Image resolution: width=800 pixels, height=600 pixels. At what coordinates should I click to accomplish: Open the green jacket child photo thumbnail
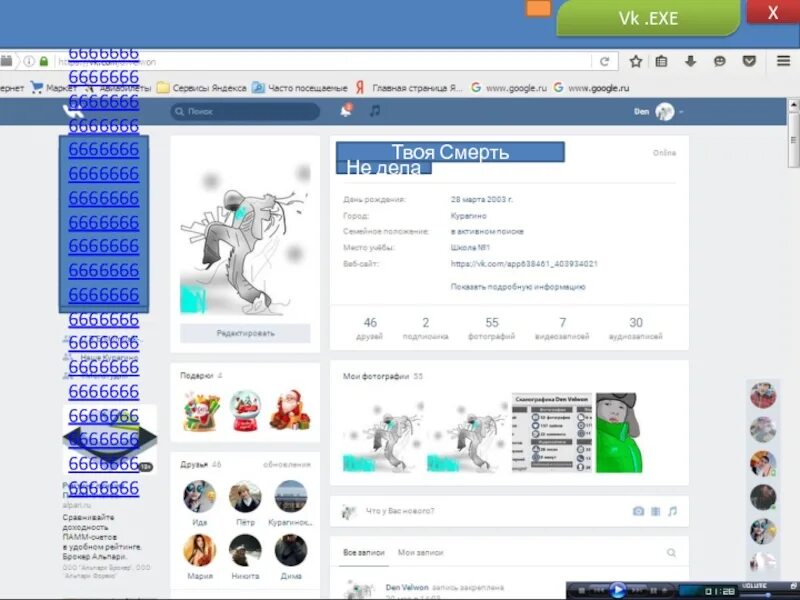619,432
